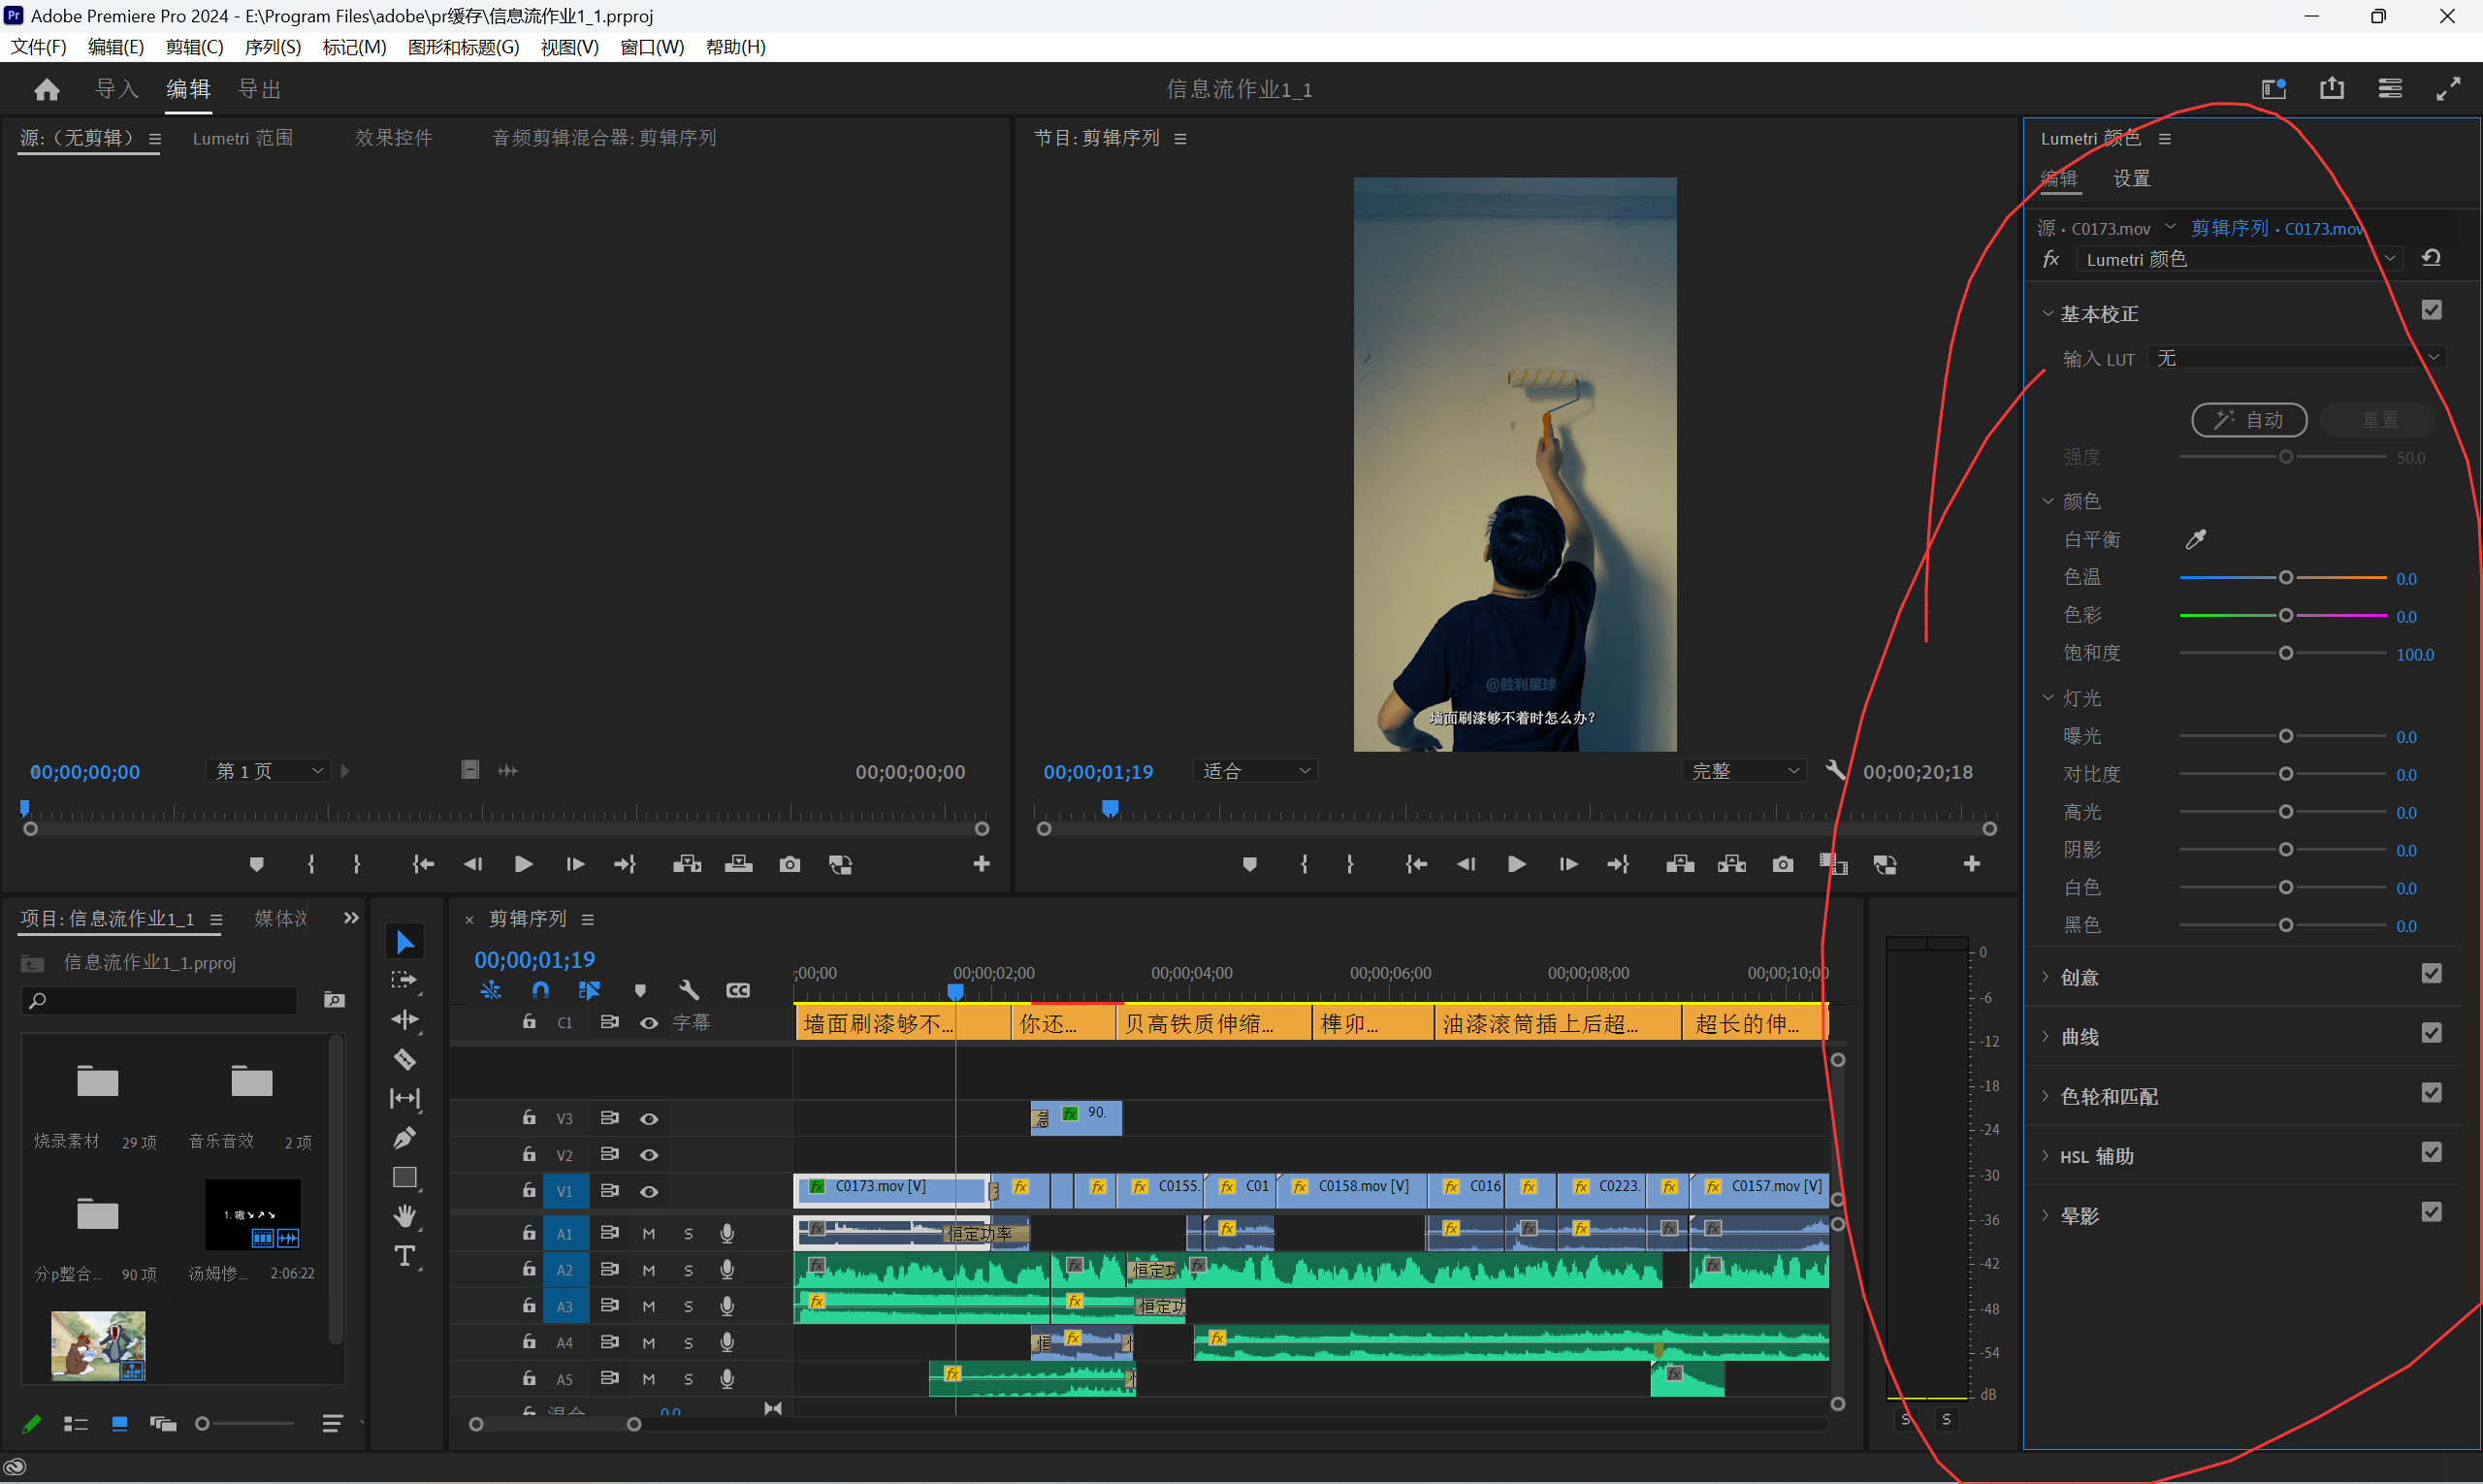This screenshot has width=2483, height=1484.
Task: Select the Razor tool in toolbar
Action: tap(405, 1059)
